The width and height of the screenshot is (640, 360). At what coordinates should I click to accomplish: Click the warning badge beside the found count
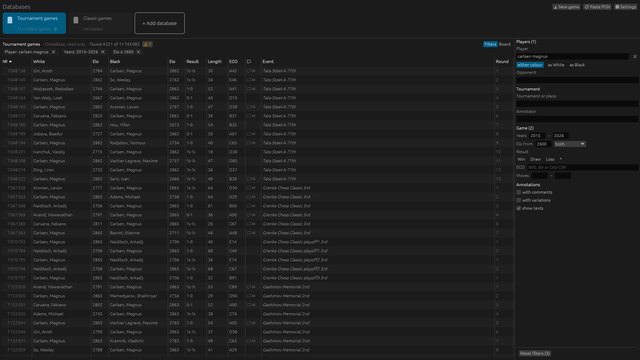(x=147, y=44)
